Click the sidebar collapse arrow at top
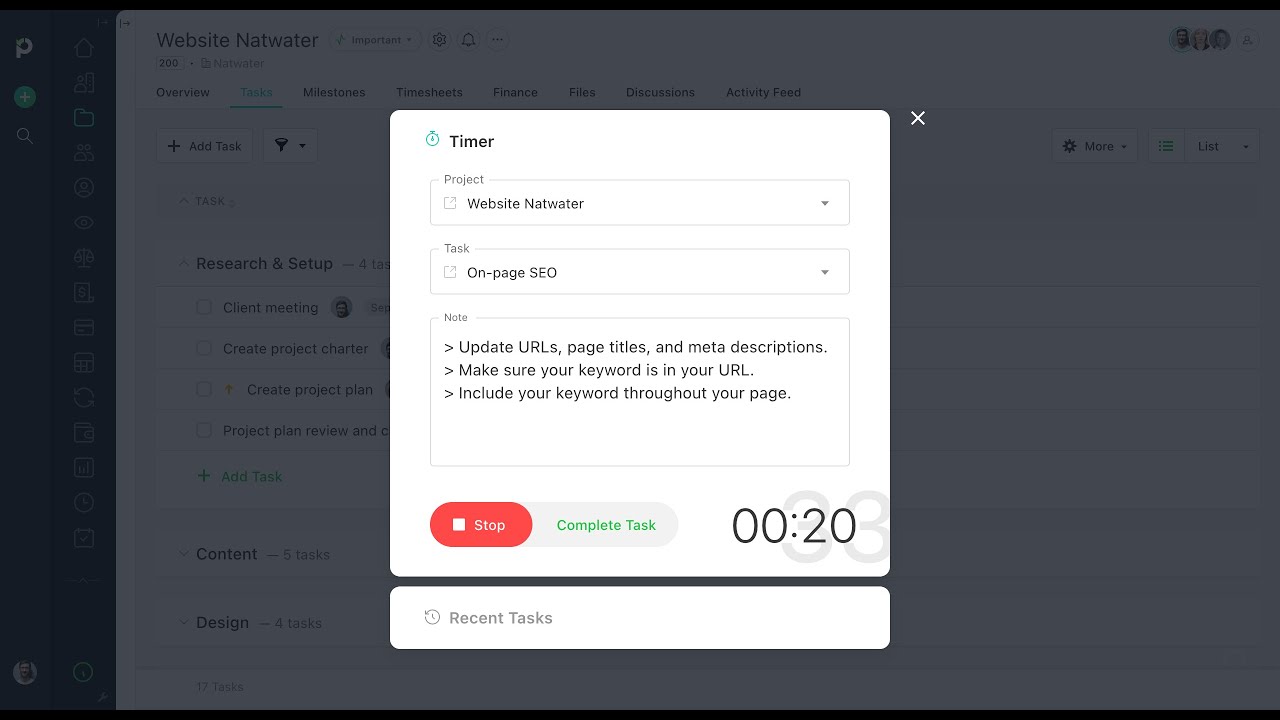 pyautogui.click(x=103, y=22)
